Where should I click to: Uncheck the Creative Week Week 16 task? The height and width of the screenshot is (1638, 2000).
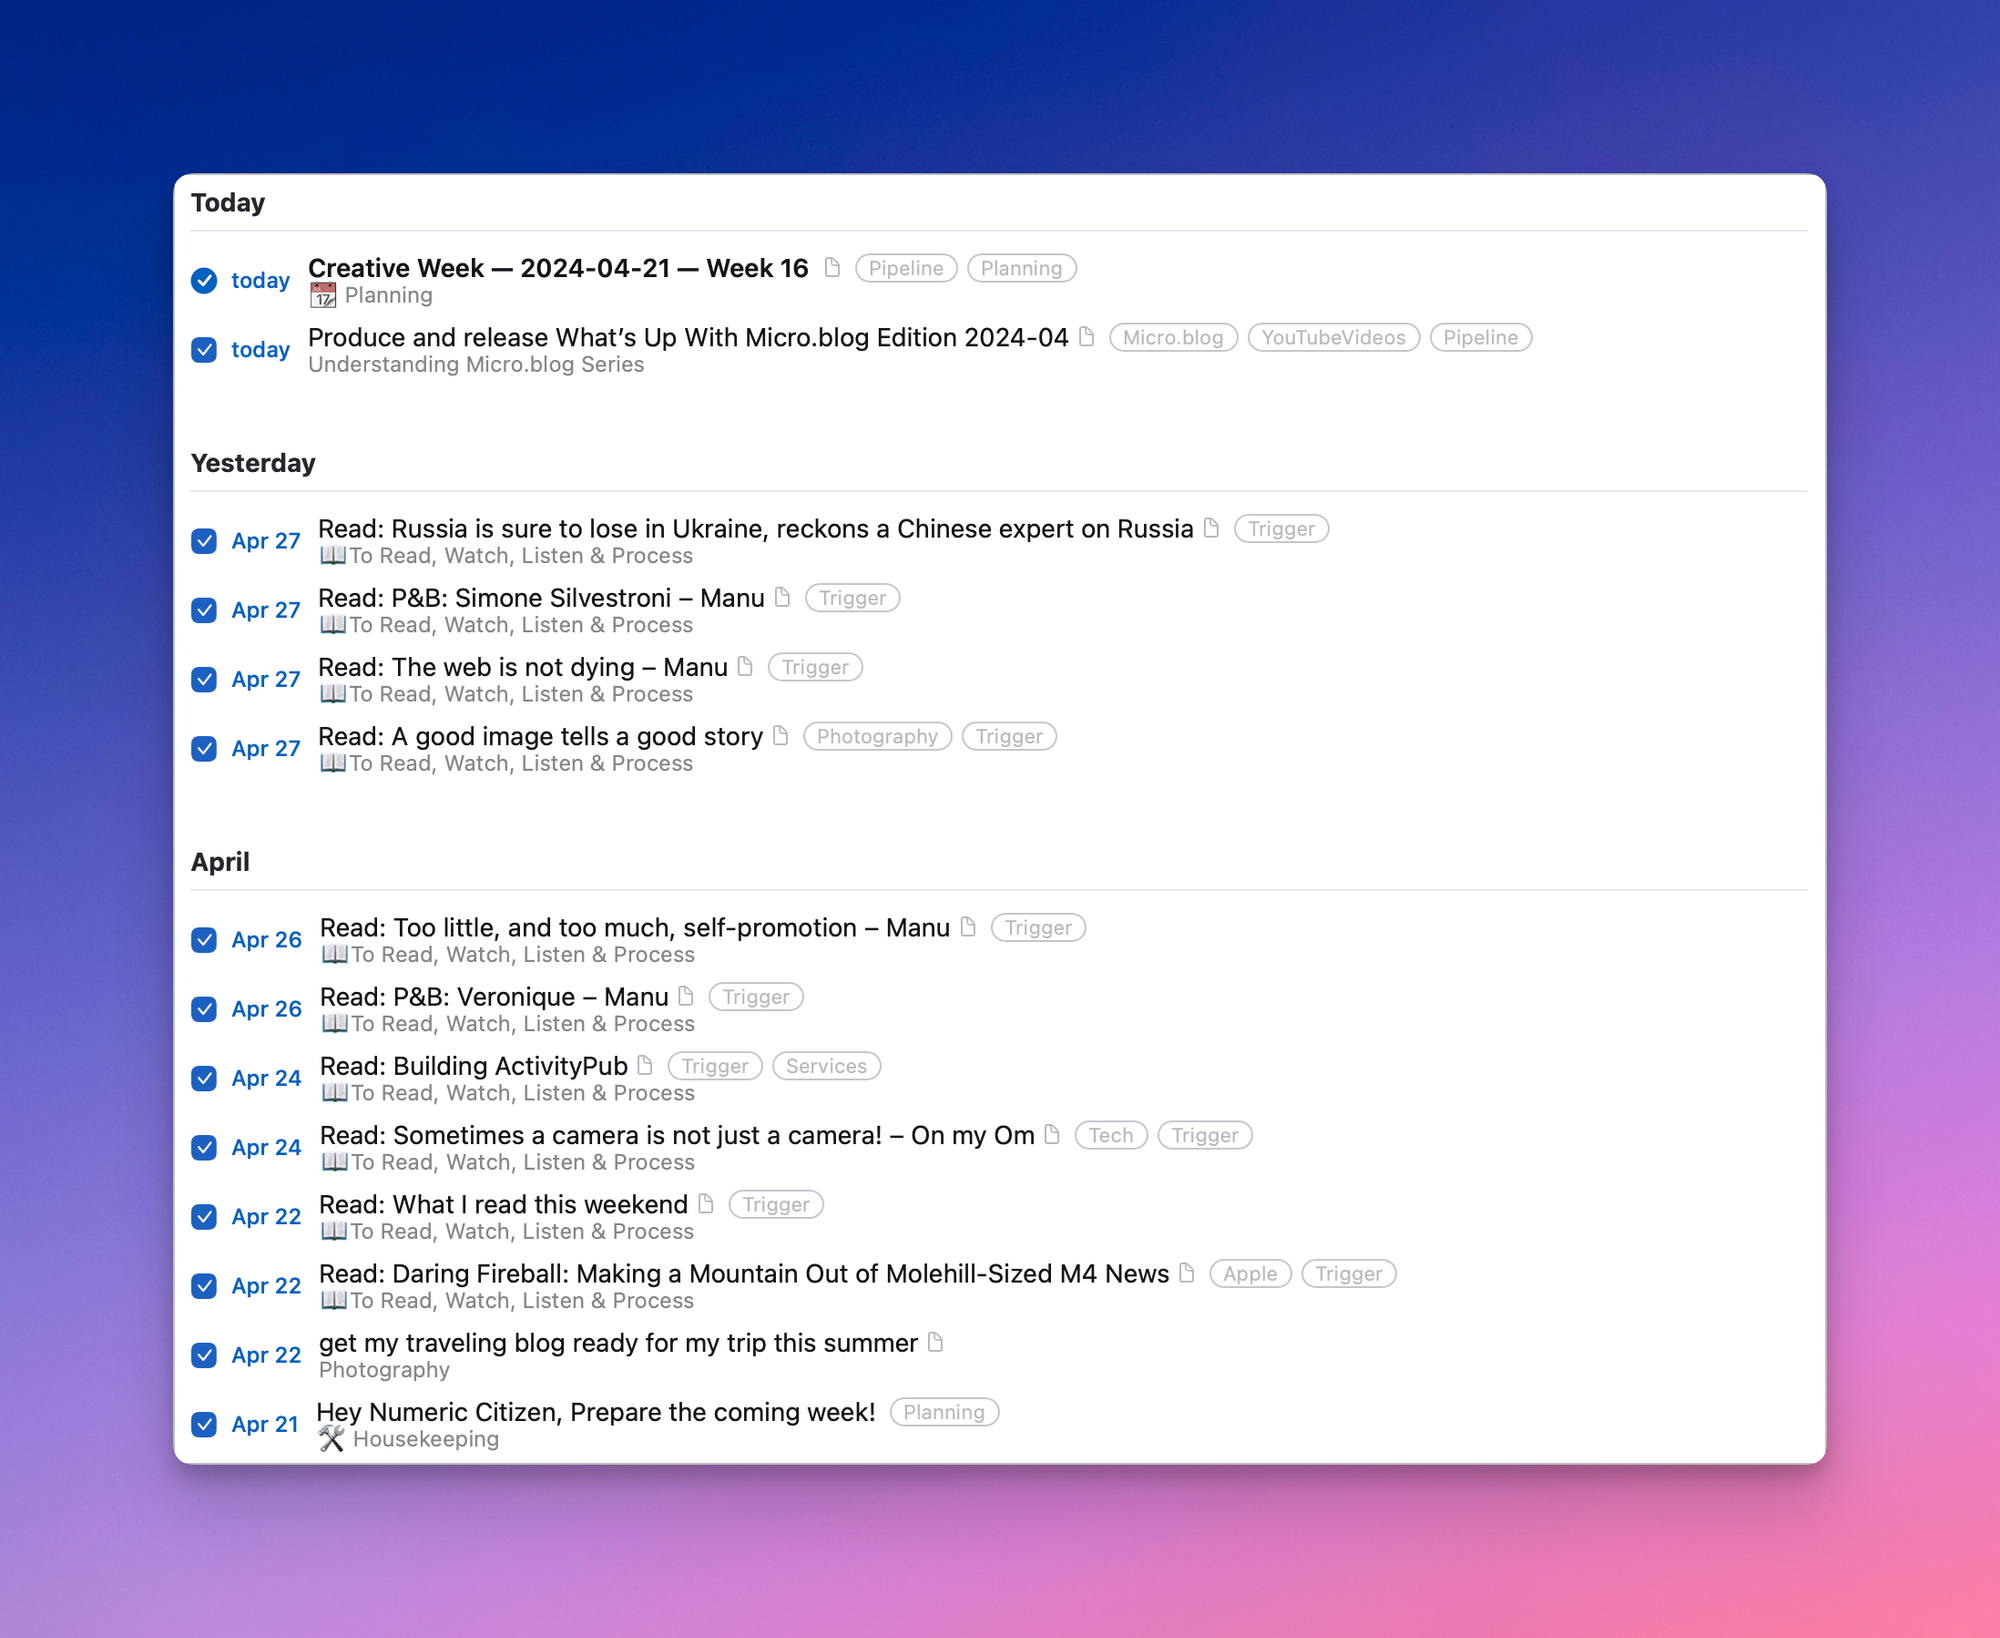[x=204, y=280]
